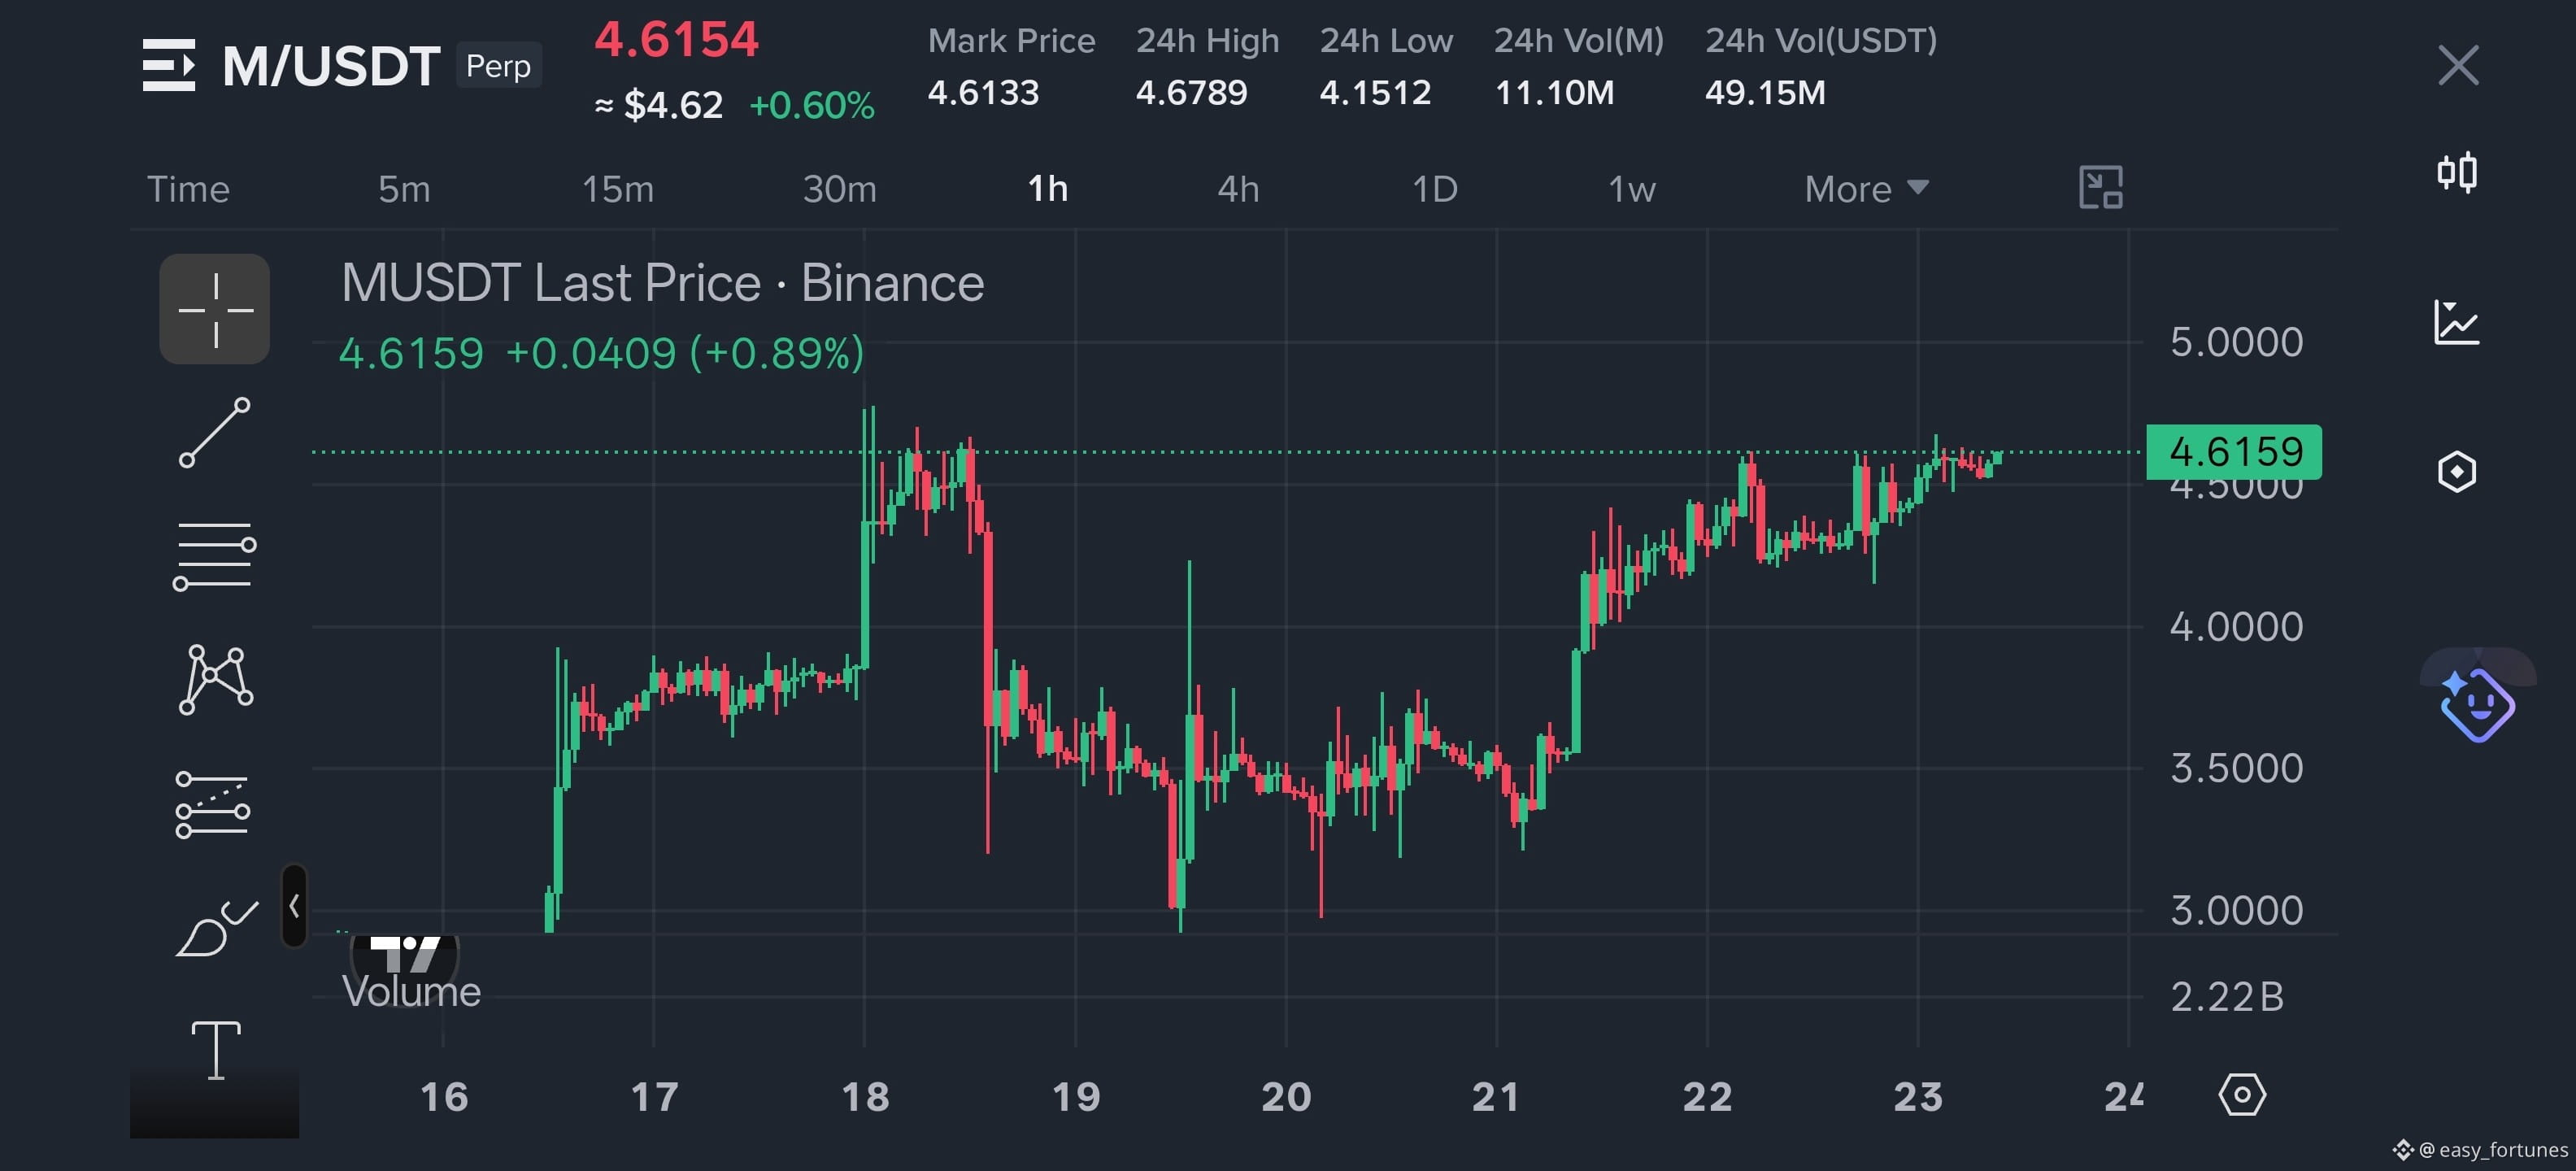Choose the price projection lines tool
This screenshot has width=2576, height=1171.
click(213, 804)
